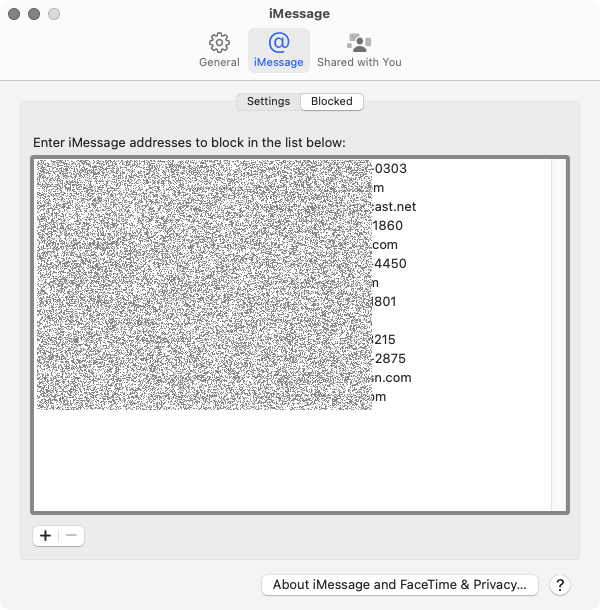Select the blocked entry ending in 1860
This screenshot has width=600, height=610.
click(292, 226)
